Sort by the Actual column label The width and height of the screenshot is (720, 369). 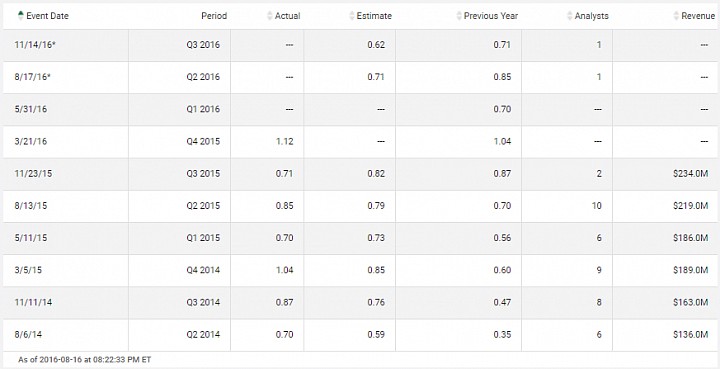coord(287,16)
